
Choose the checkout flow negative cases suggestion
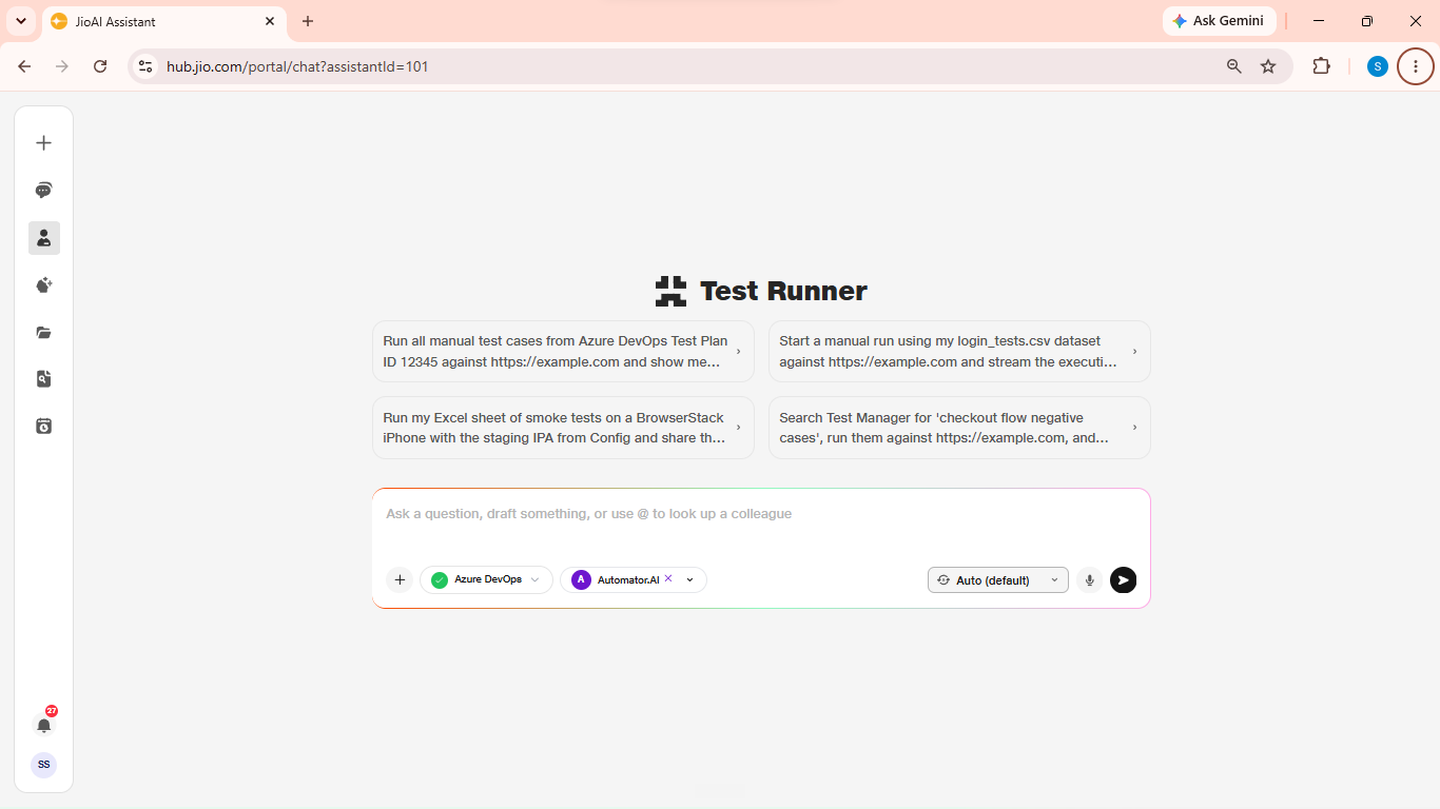tap(959, 428)
